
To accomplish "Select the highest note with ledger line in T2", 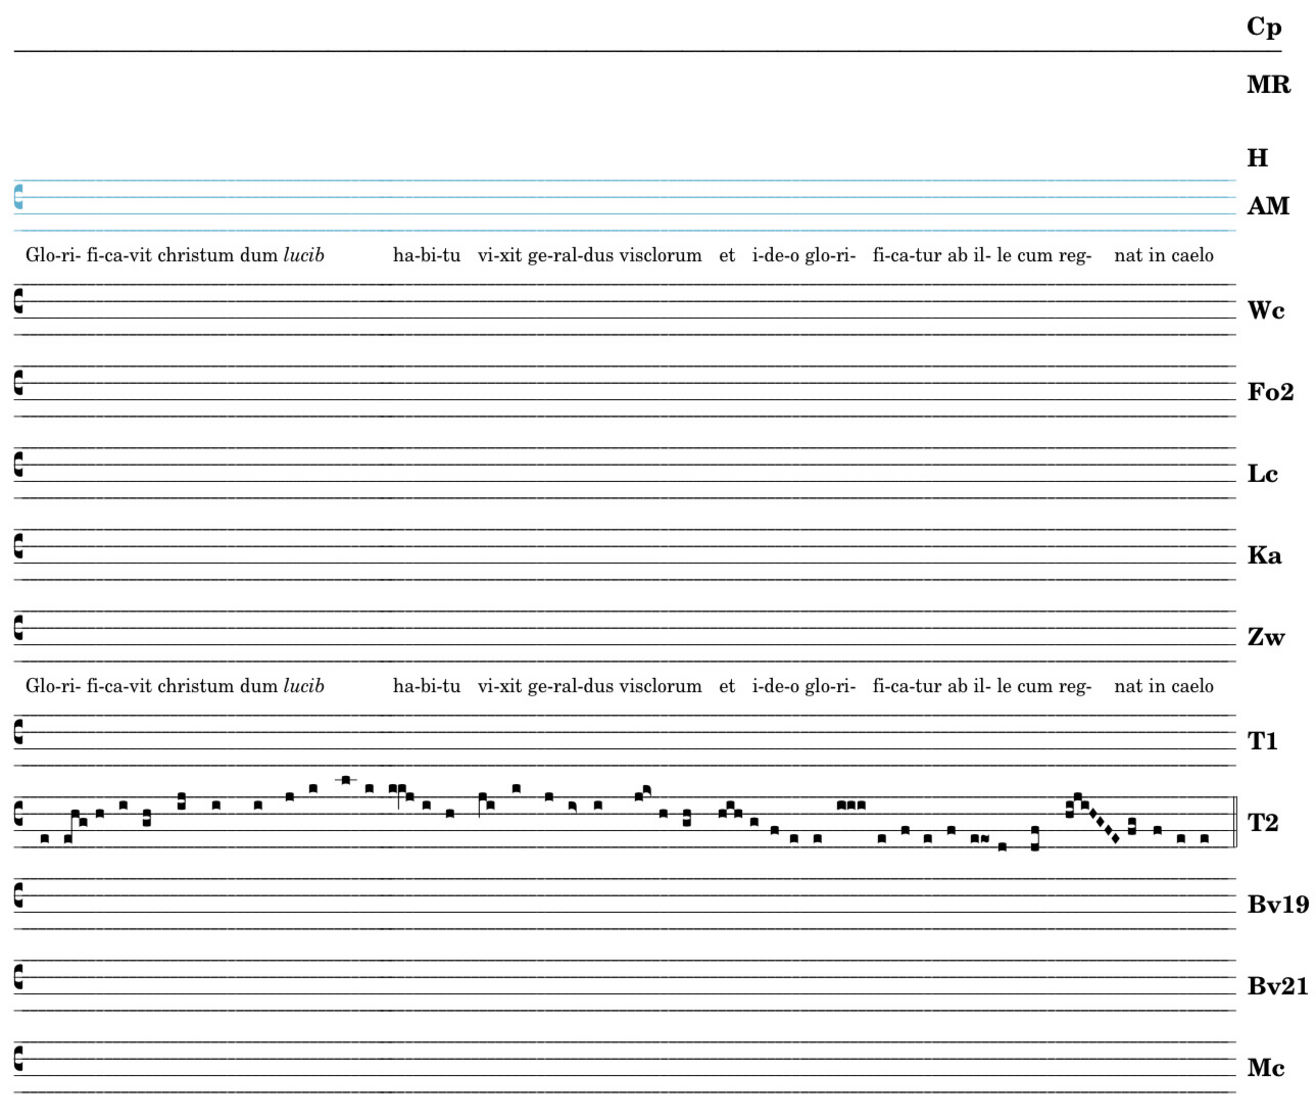I will (345, 780).
